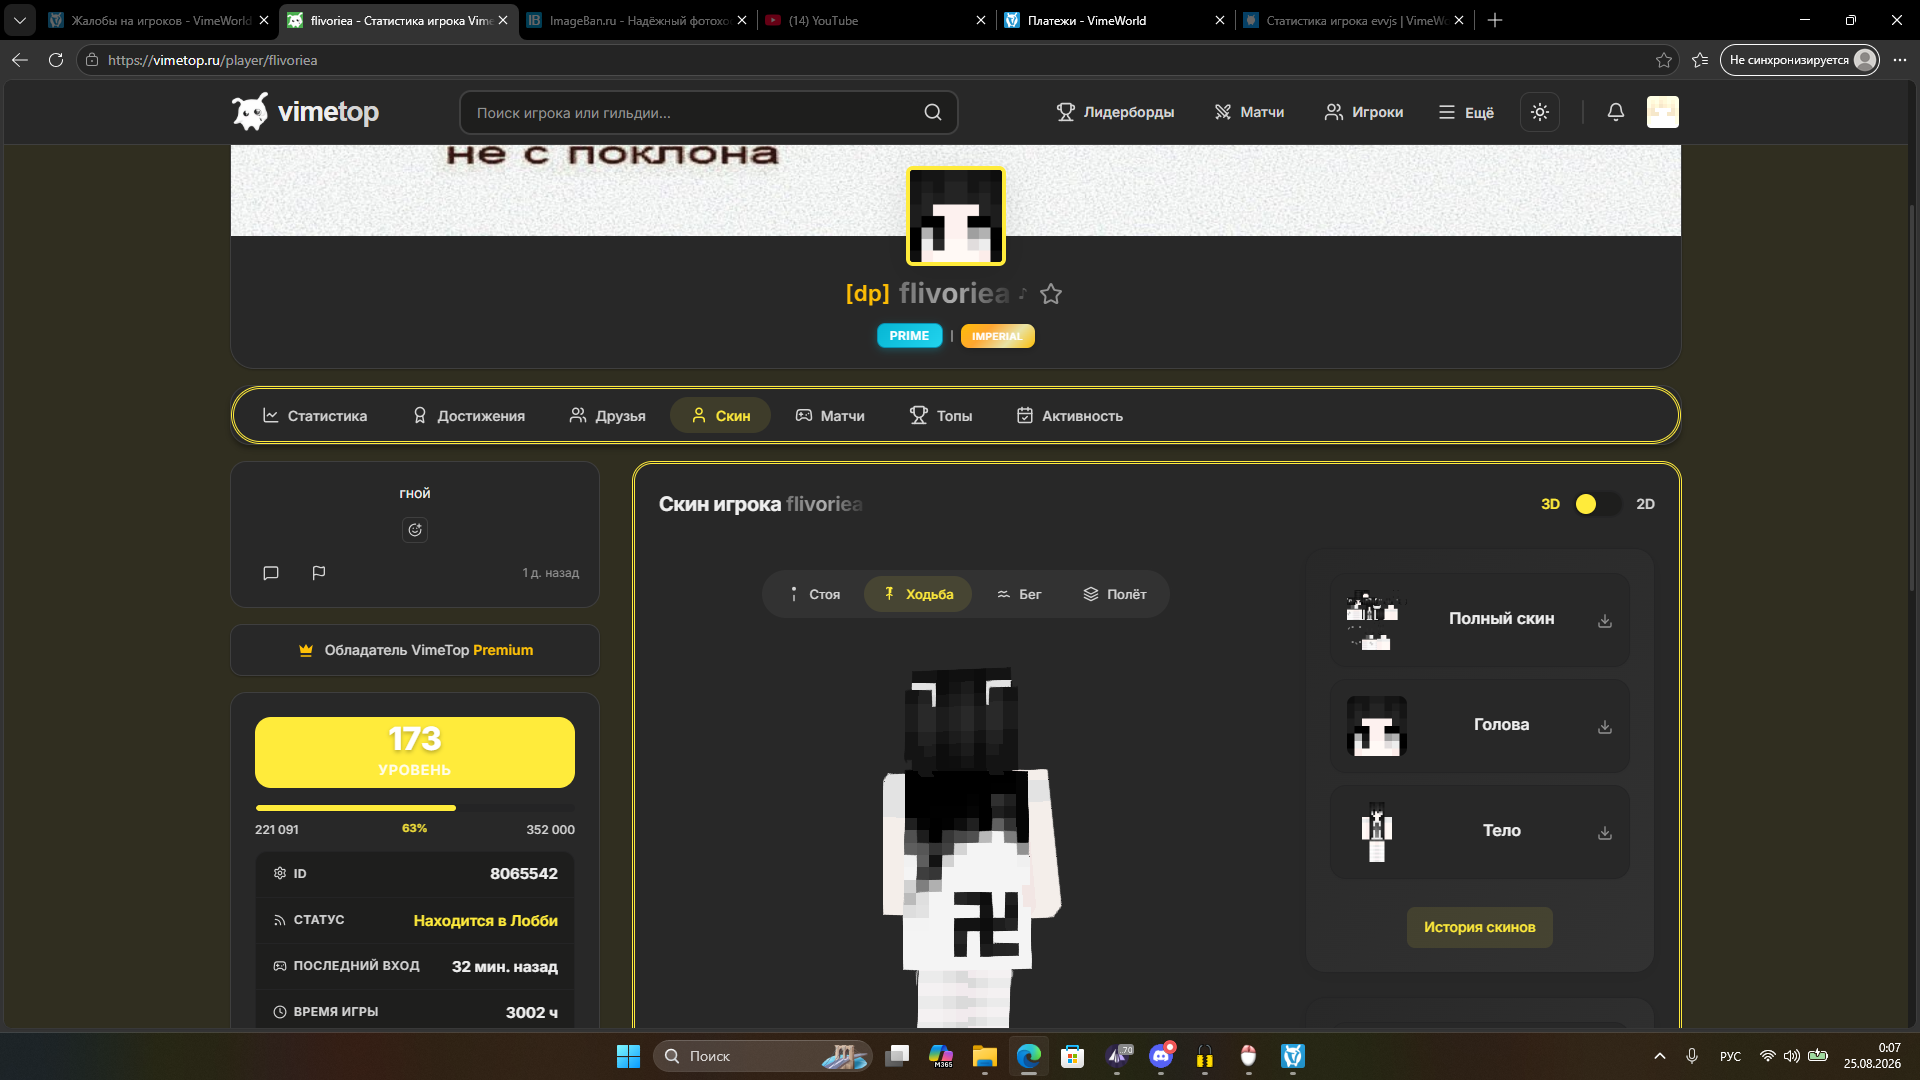Screen dimensions: 1920x1080
Task: Open the notifications bell
Action: click(x=1615, y=112)
